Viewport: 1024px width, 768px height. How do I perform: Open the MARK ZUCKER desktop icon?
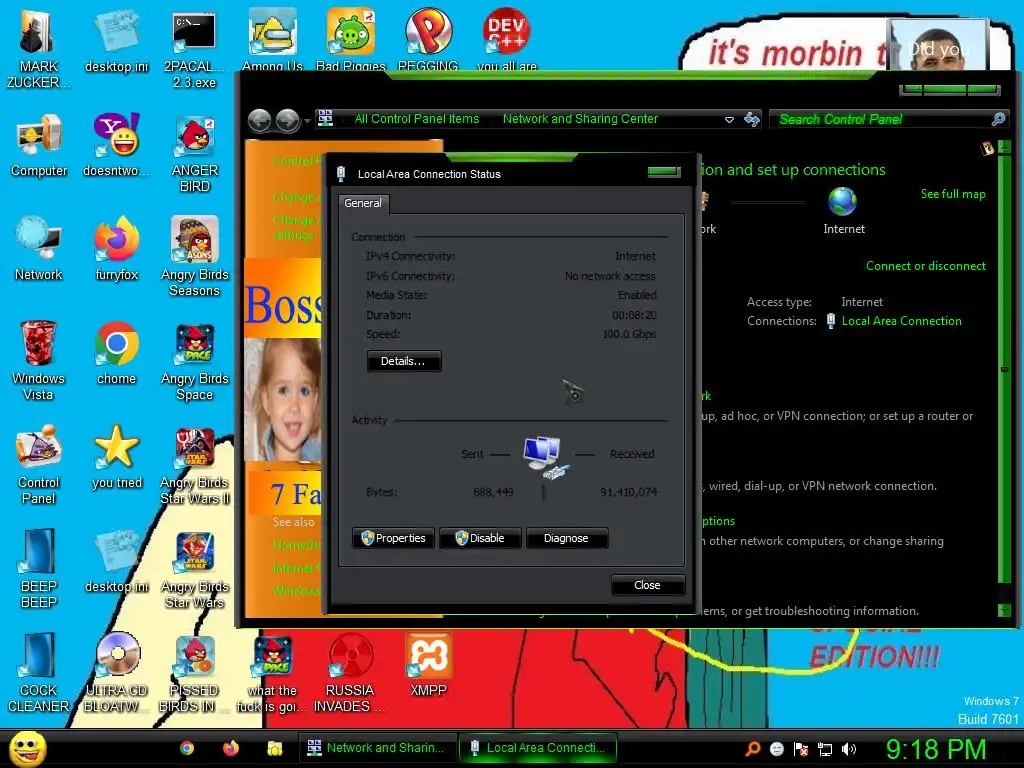pos(38,49)
